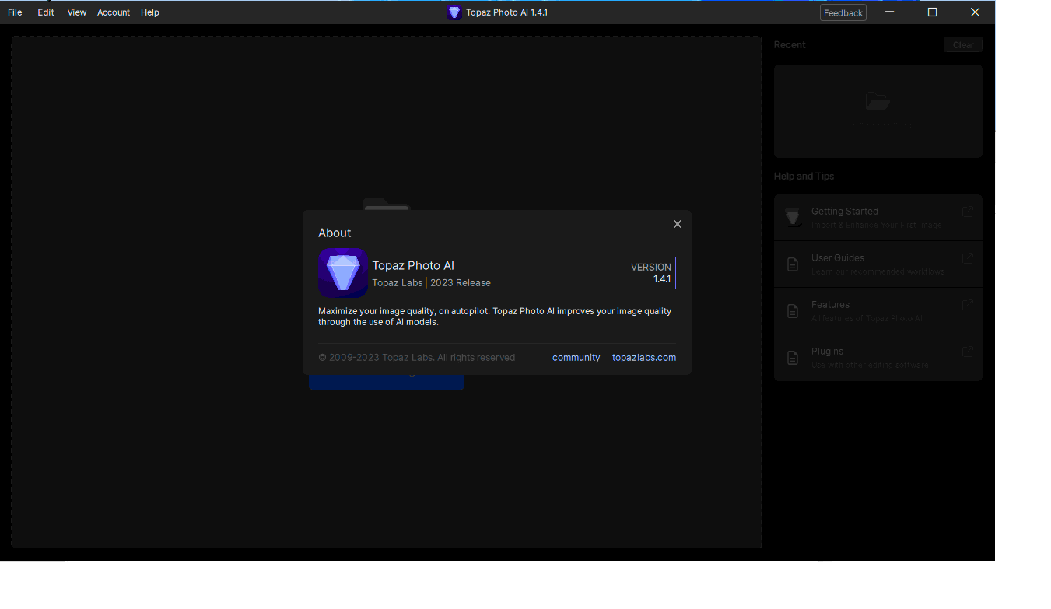Viewport: 1051px width, 609px height.
Task: Click the About dialog title
Action: tap(334, 232)
